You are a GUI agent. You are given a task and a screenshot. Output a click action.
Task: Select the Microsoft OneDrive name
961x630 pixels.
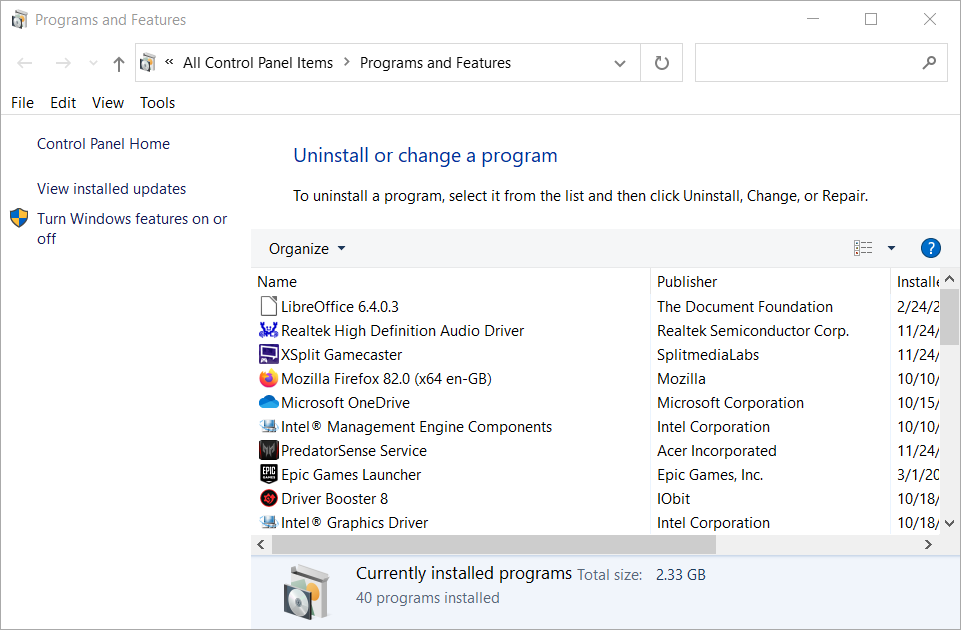tap(346, 403)
